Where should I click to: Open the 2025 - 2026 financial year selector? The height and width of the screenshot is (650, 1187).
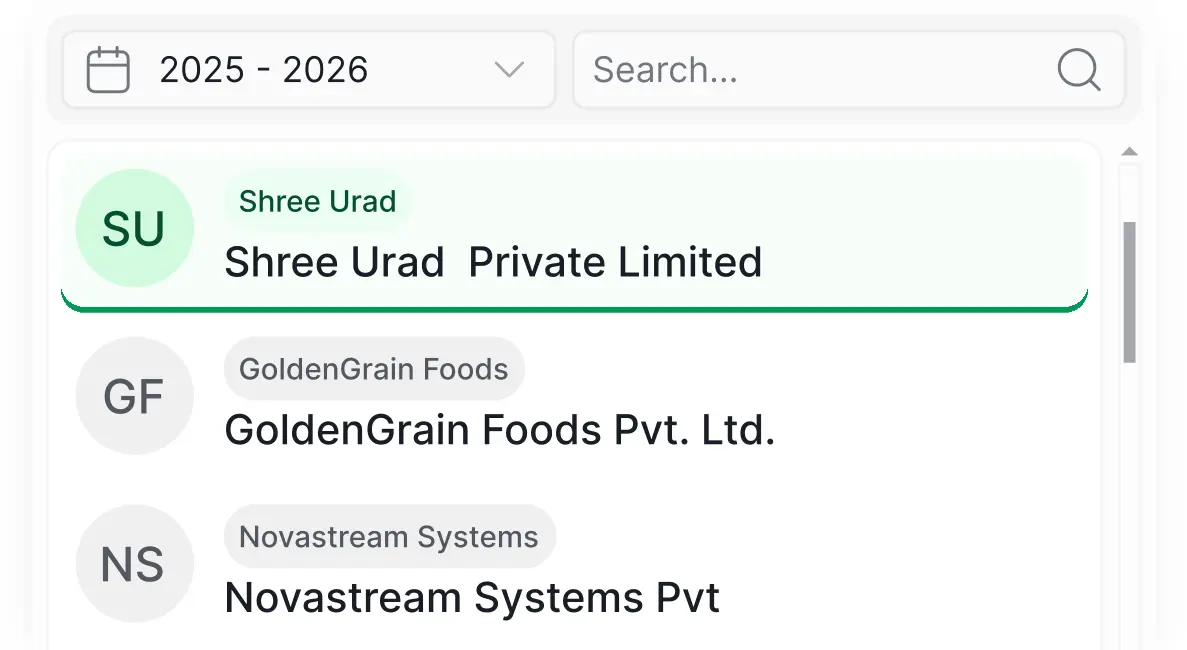(x=309, y=70)
